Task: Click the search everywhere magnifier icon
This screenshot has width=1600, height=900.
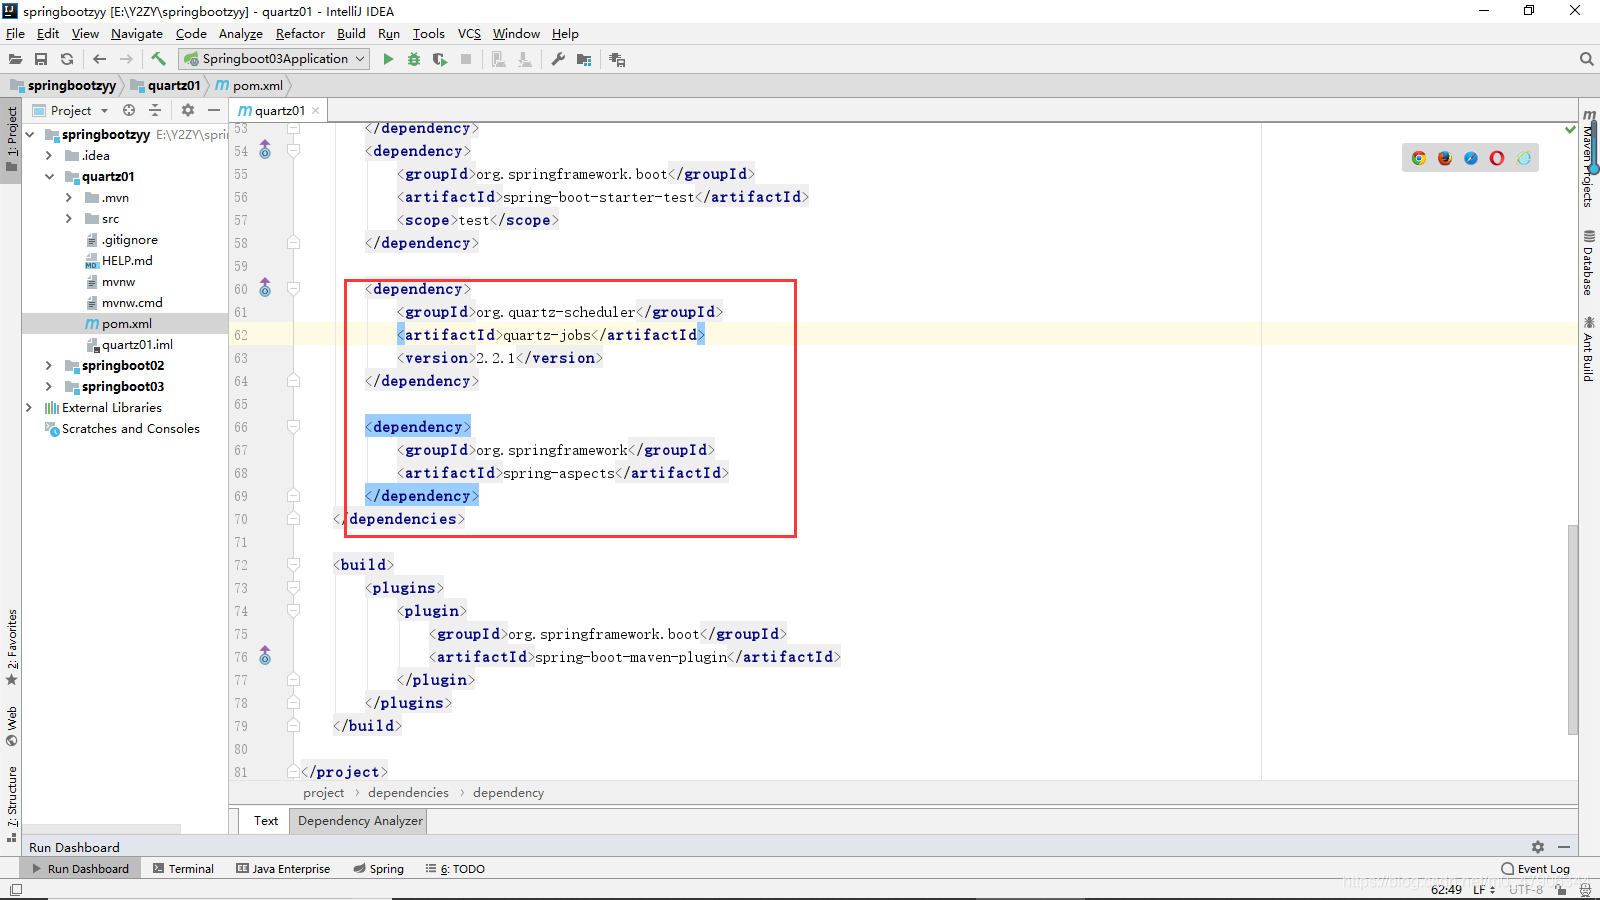Action: click(x=1586, y=59)
